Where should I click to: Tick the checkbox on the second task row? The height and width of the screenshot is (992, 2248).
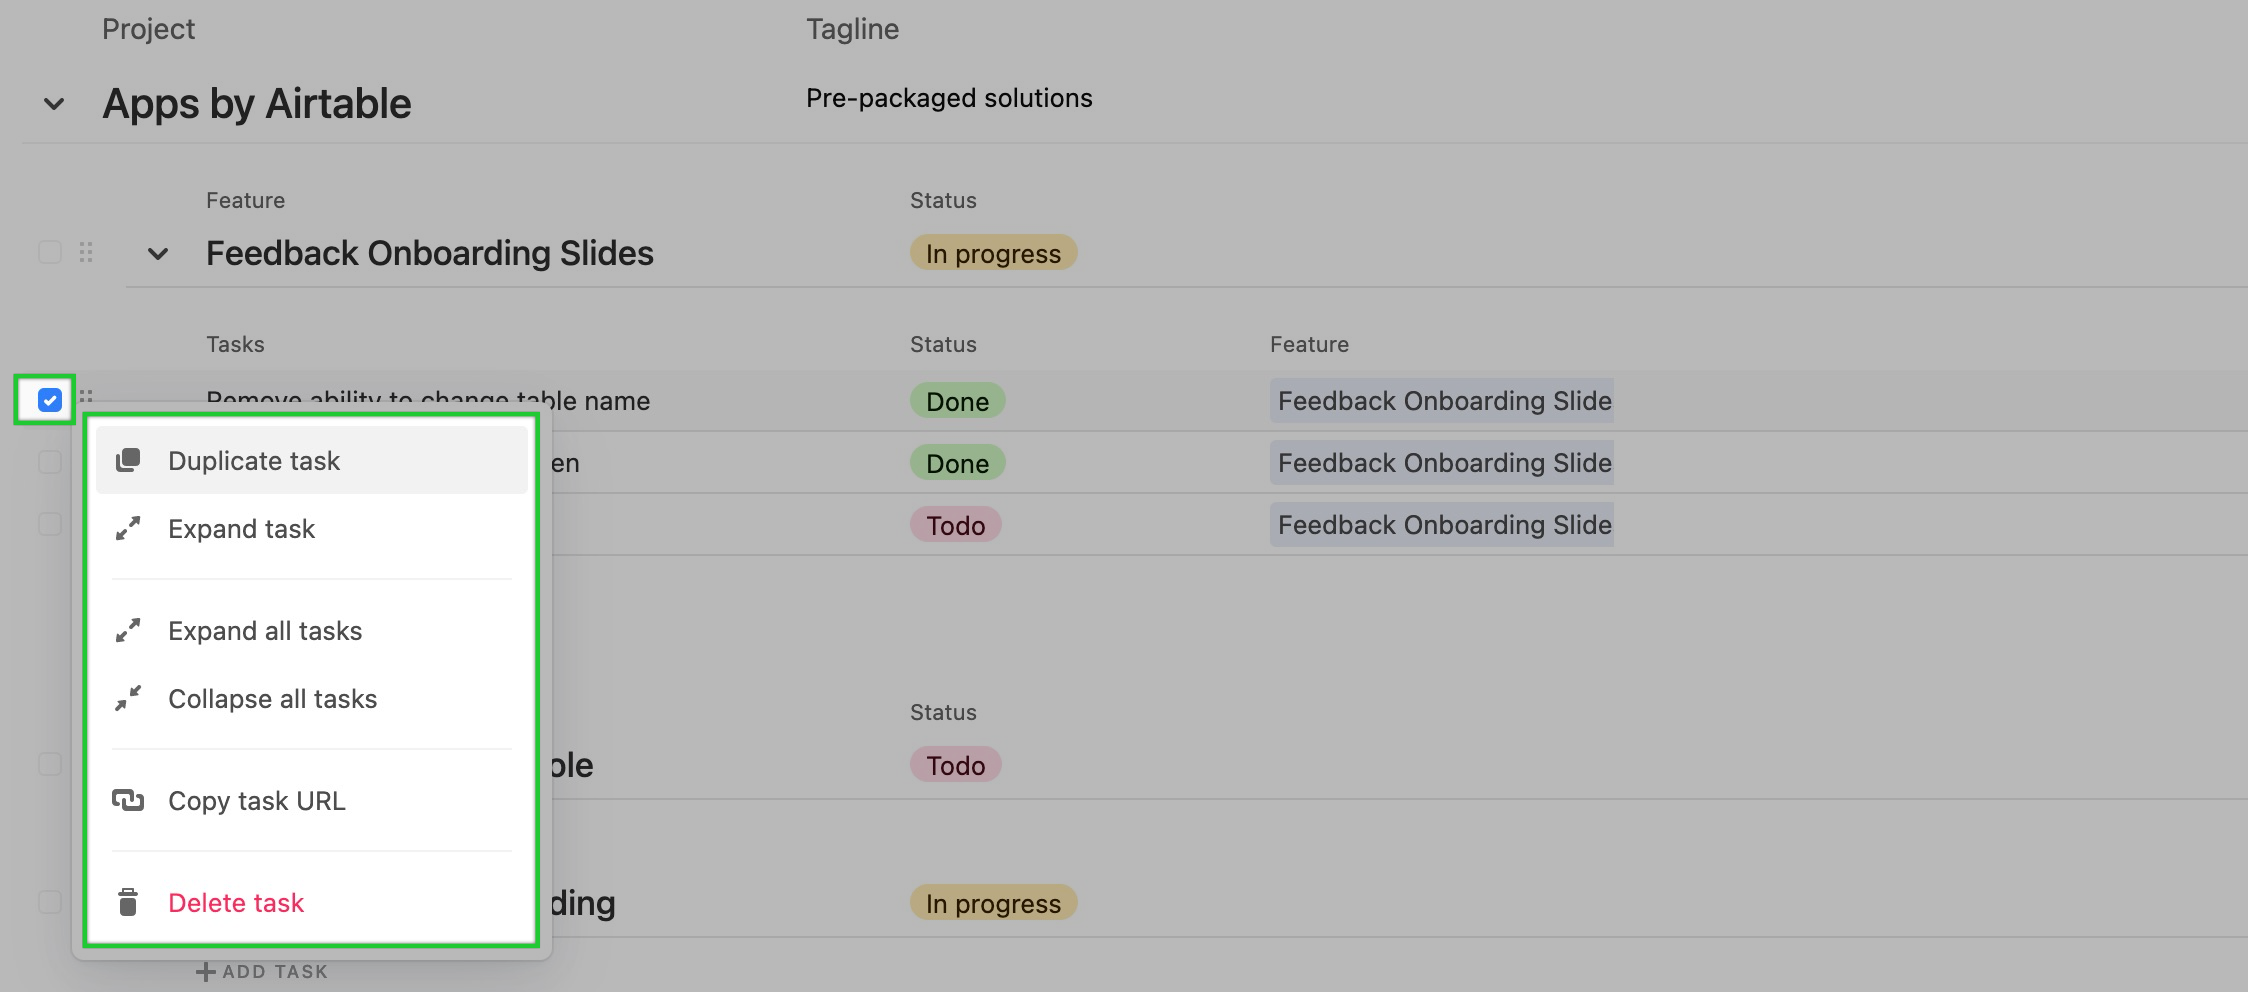coord(50,462)
